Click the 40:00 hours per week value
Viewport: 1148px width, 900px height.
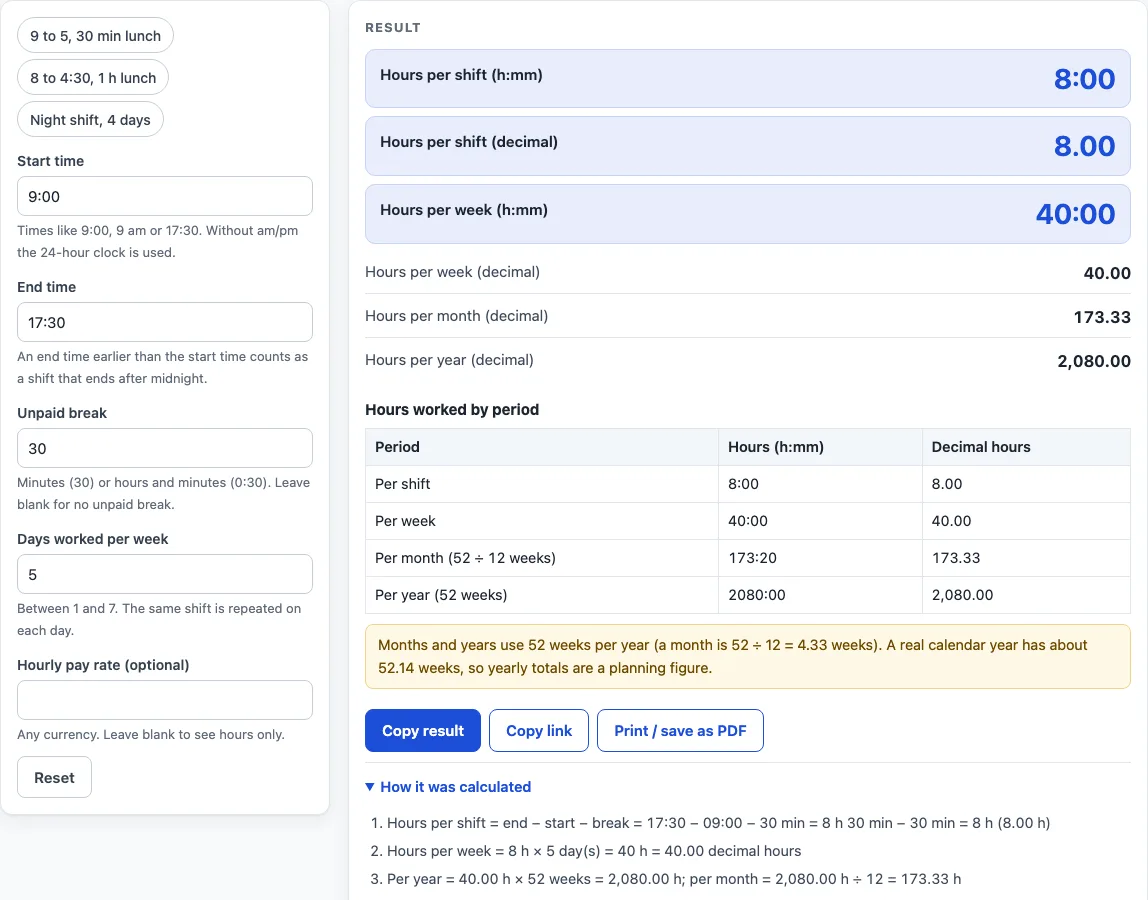tap(1076, 214)
